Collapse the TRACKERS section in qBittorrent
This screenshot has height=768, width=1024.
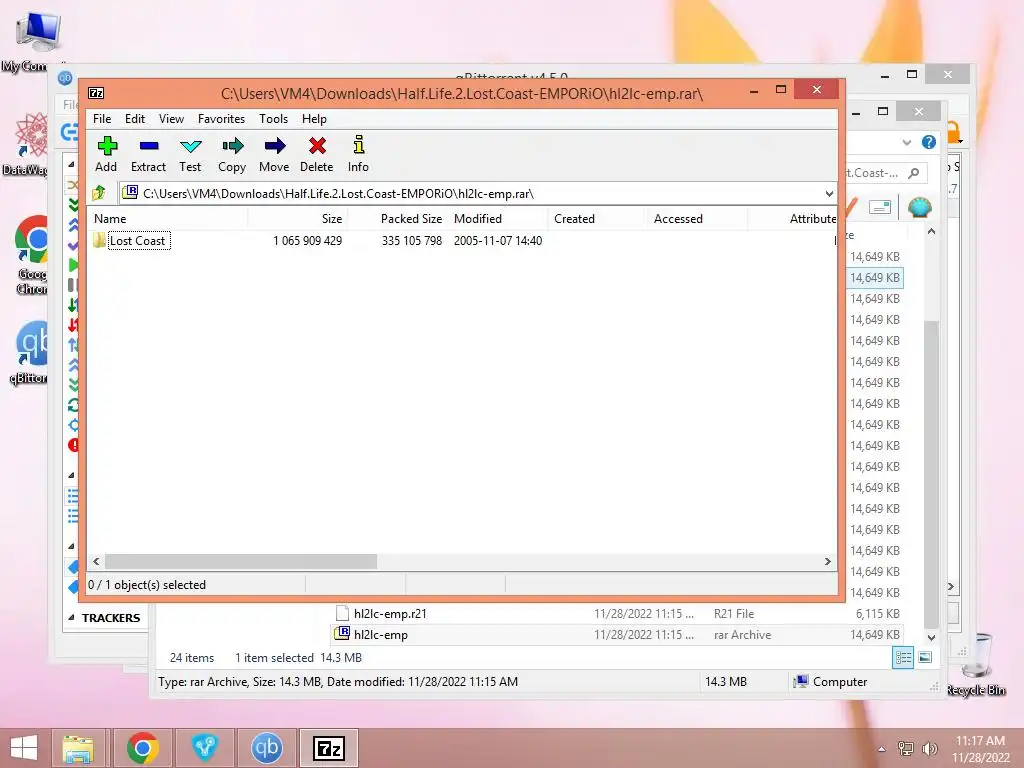pyautogui.click(x=71, y=618)
